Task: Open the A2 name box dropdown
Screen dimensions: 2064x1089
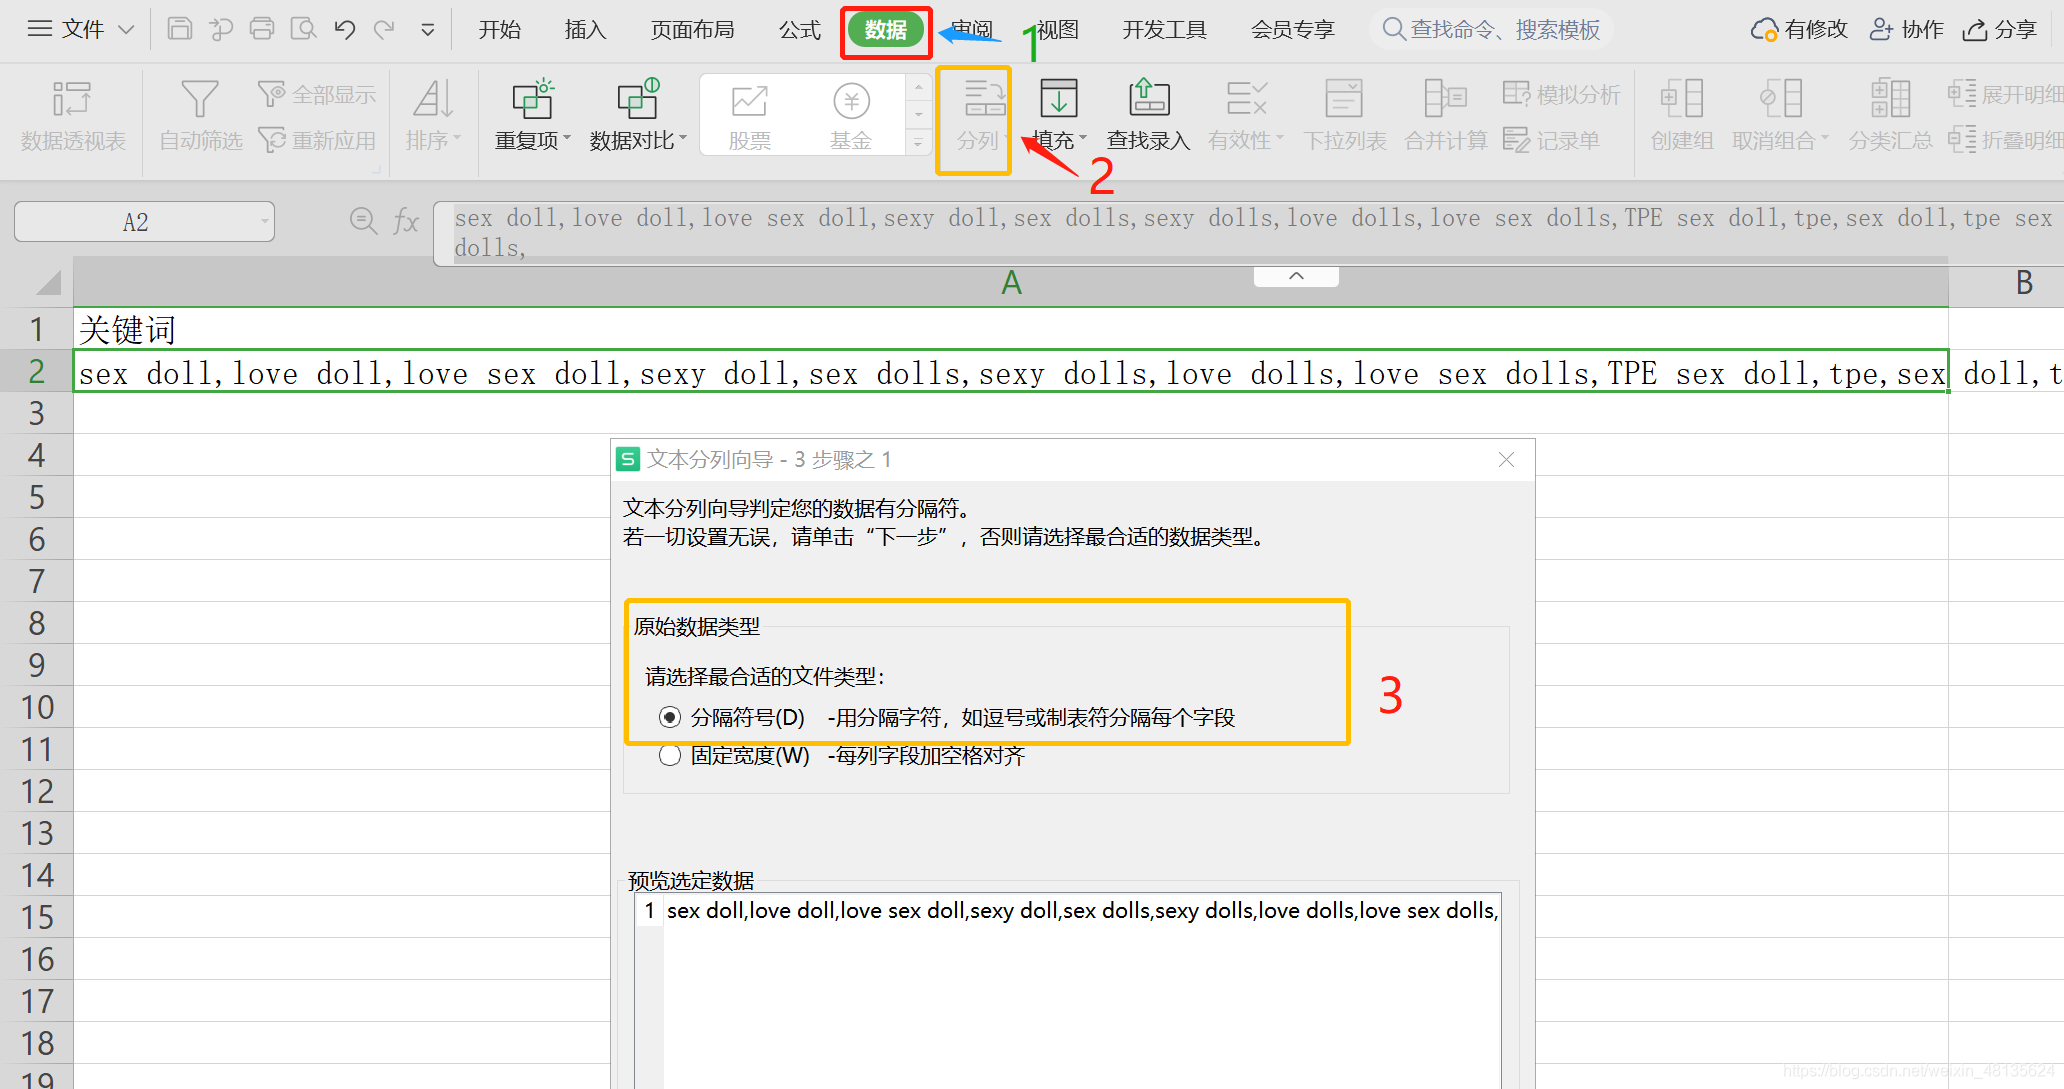Action: point(264,221)
